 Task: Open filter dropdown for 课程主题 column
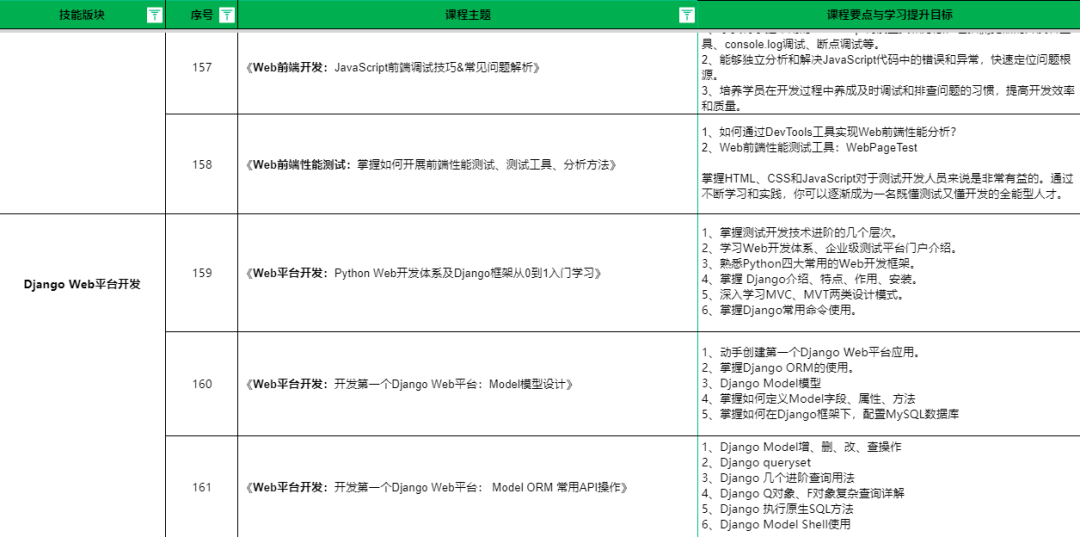pos(686,15)
